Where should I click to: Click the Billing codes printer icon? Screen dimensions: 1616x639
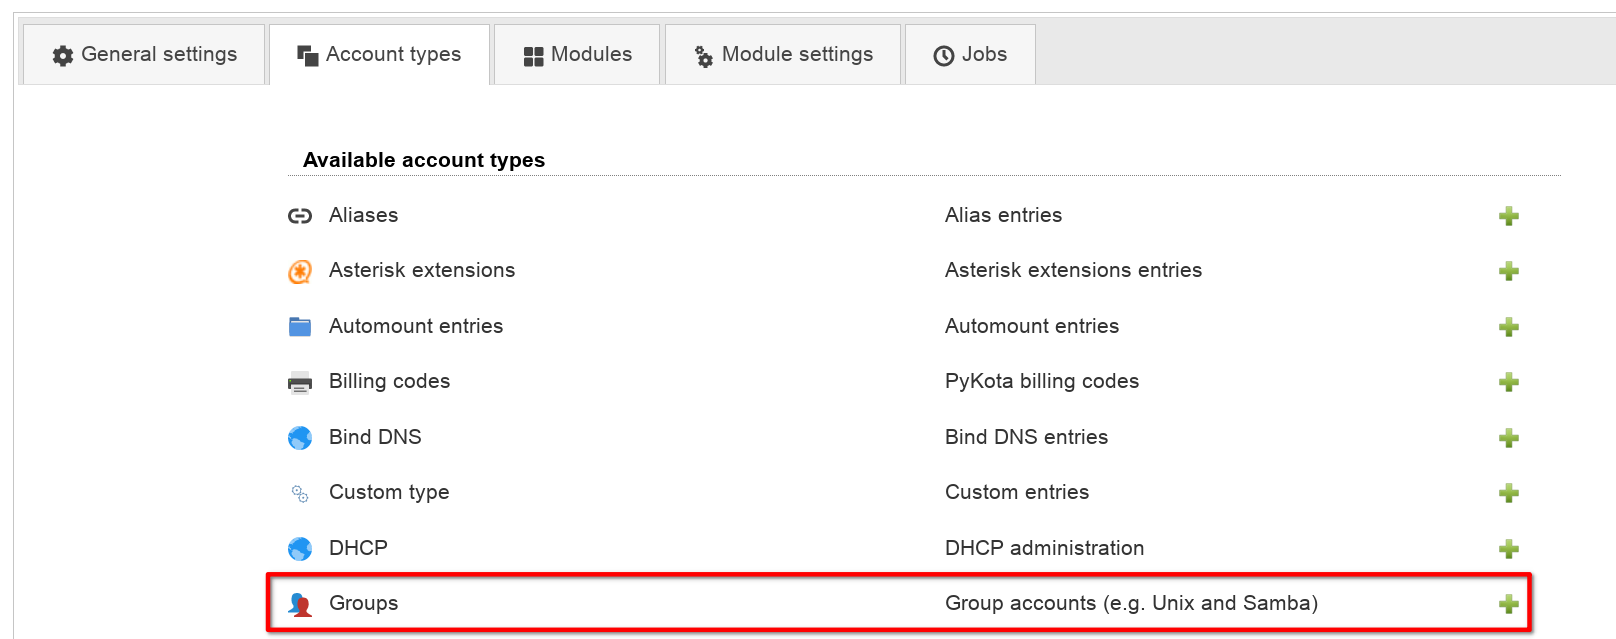[300, 382]
